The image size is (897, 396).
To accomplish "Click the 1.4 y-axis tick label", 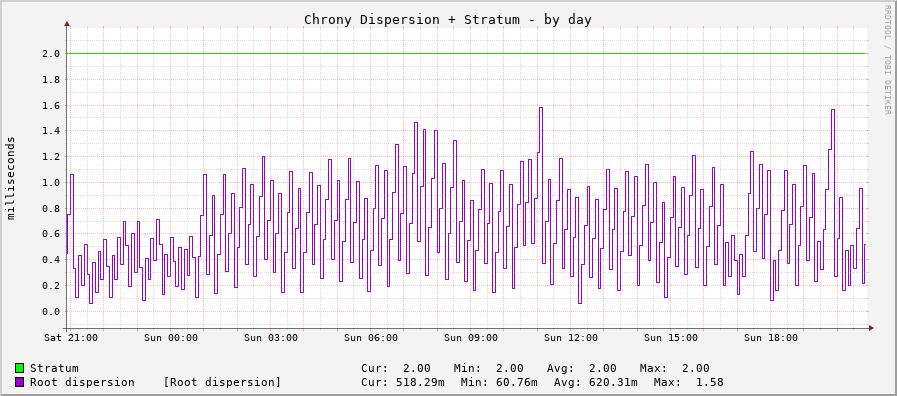I will (x=52, y=131).
